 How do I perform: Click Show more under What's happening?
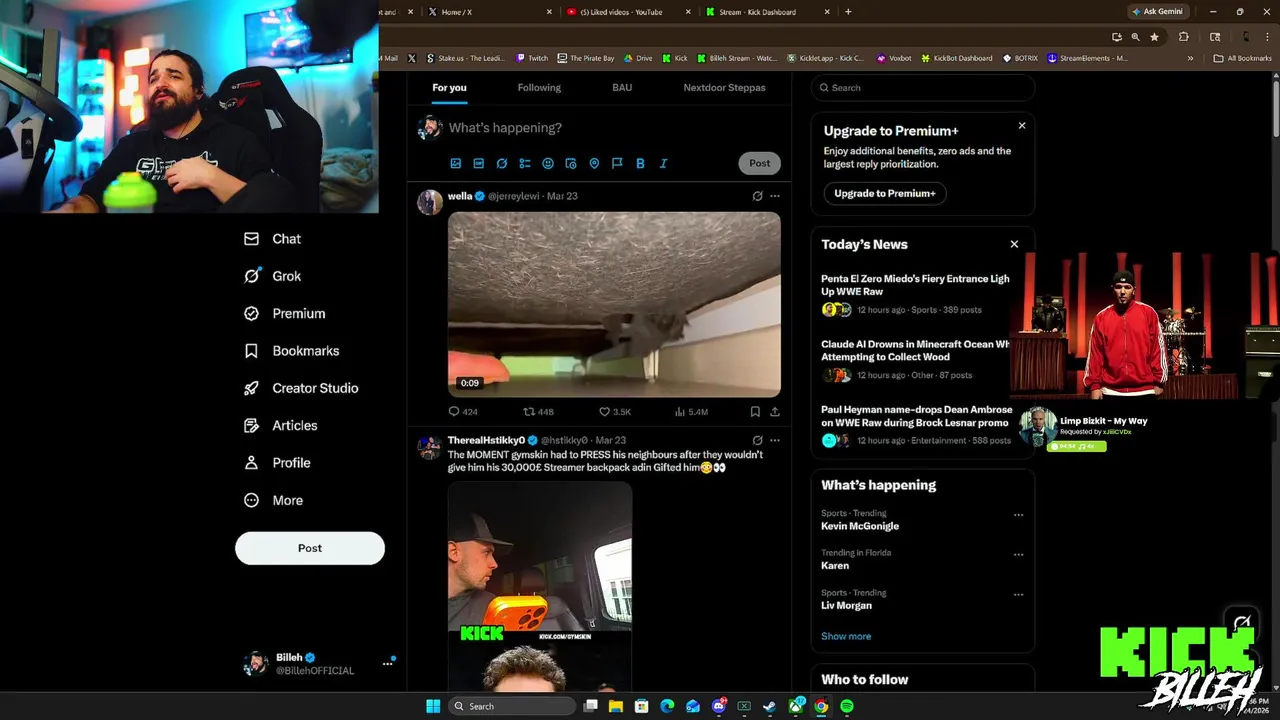pyautogui.click(x=846, y=636)
